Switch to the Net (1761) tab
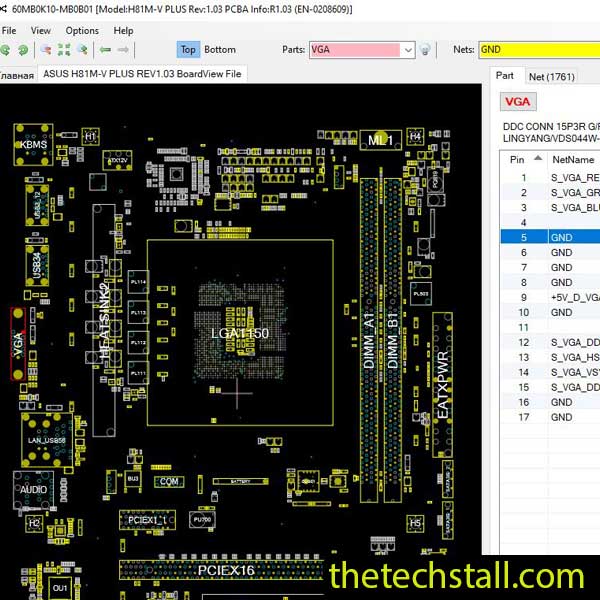600x600 pixels. pyautogui.click(x=551, y=76)
